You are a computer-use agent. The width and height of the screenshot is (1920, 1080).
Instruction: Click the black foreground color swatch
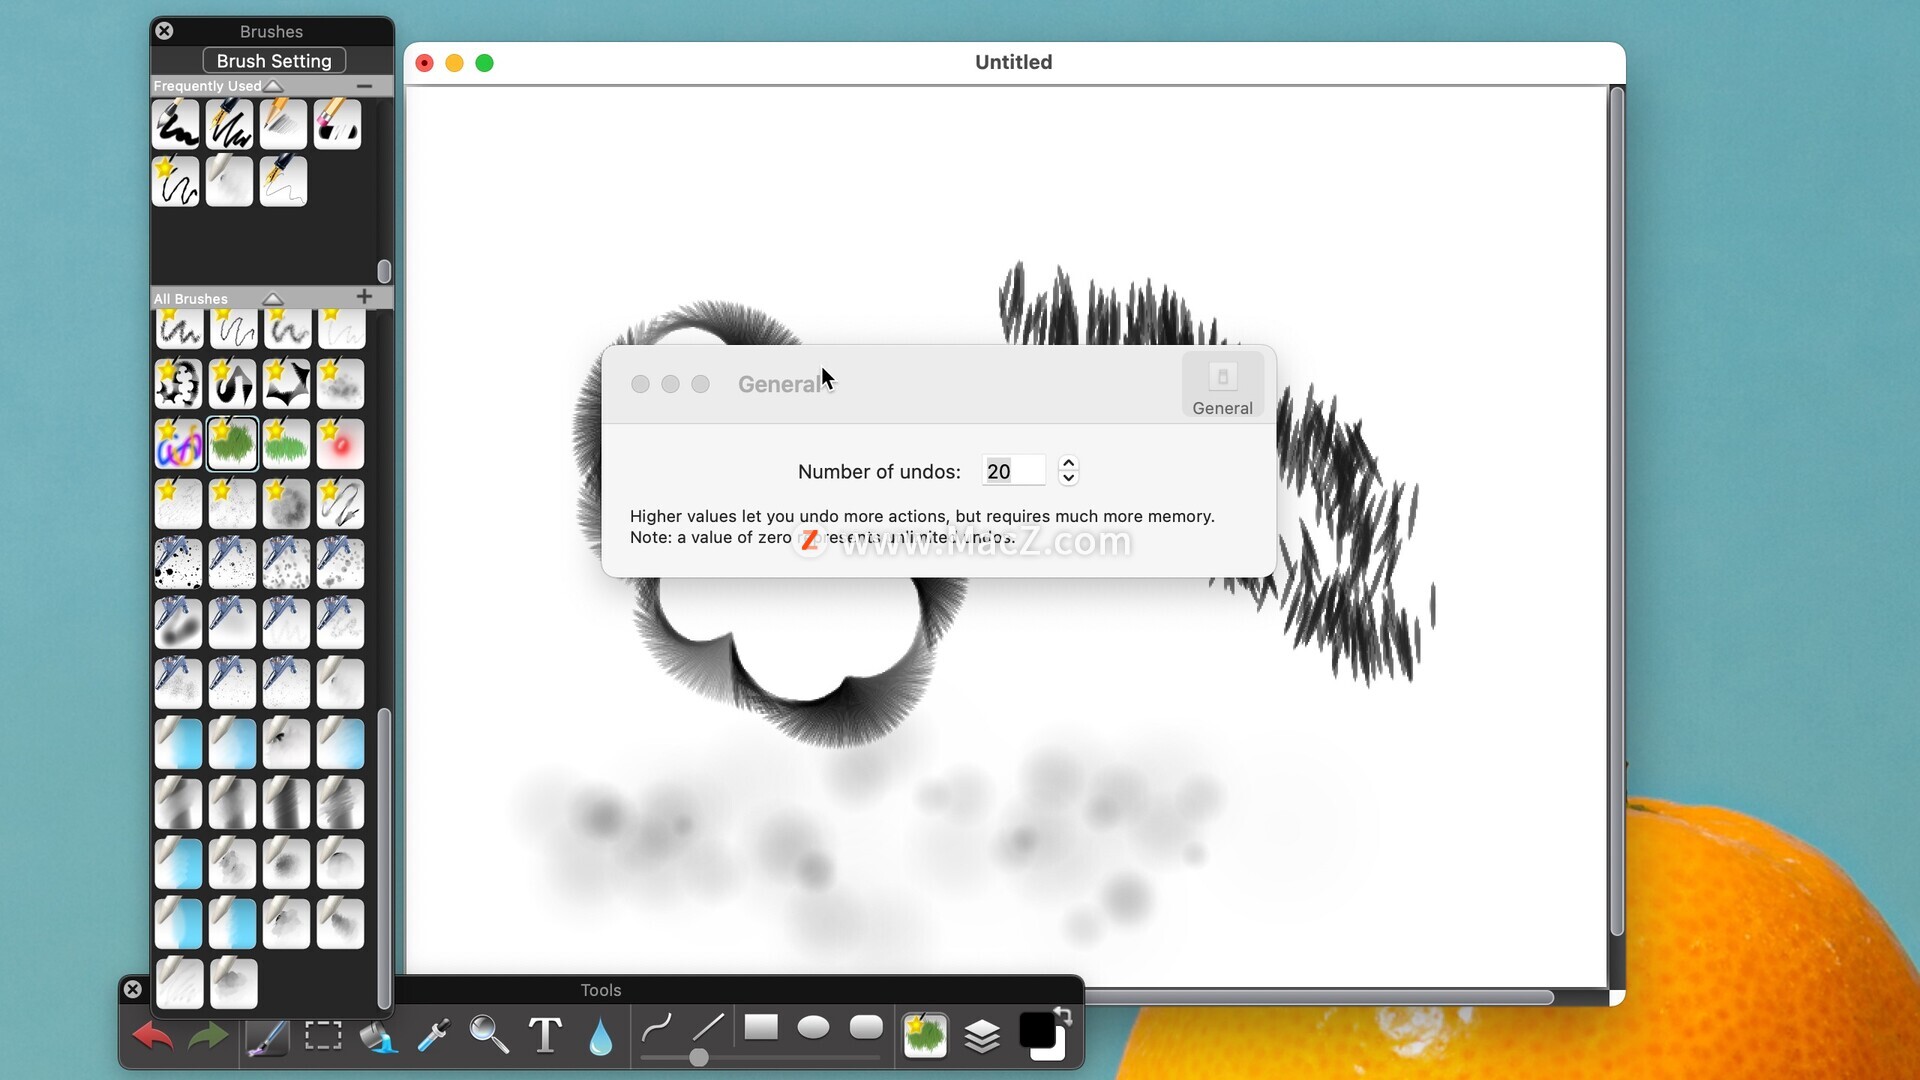coord(1037,1030)
